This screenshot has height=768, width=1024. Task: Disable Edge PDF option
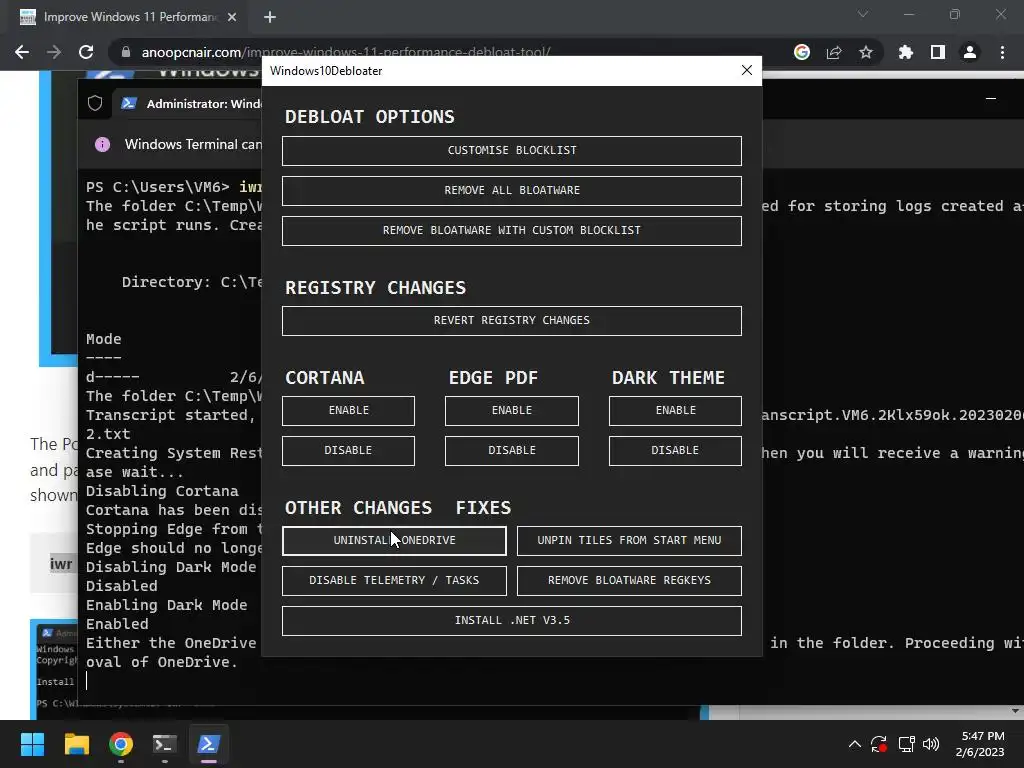pyautogui.click(x=511, y=451)
